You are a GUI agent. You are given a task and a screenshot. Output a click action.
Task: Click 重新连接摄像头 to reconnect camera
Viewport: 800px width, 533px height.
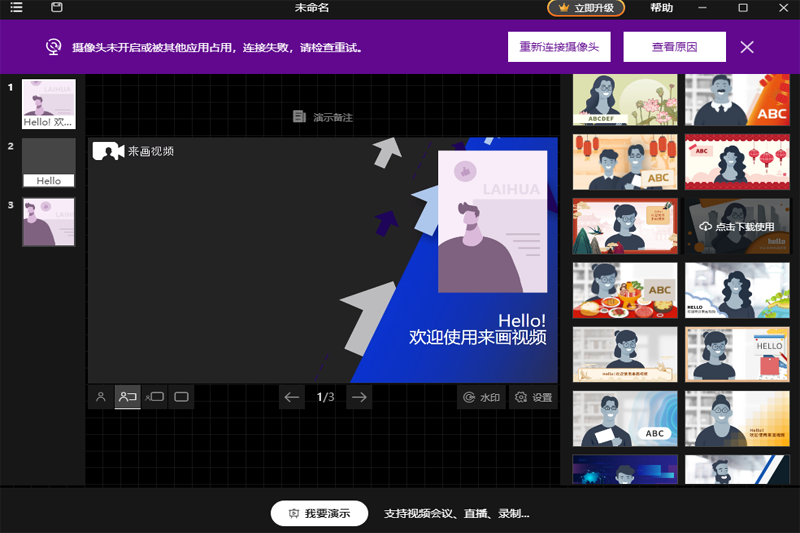[559, 47]
